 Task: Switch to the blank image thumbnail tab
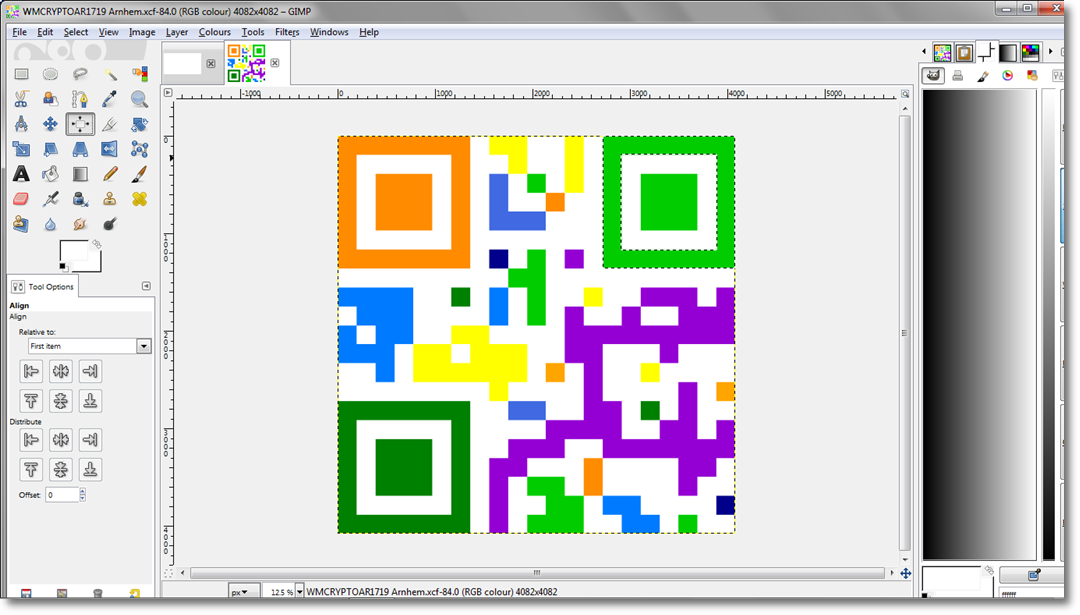coord(183,63)
